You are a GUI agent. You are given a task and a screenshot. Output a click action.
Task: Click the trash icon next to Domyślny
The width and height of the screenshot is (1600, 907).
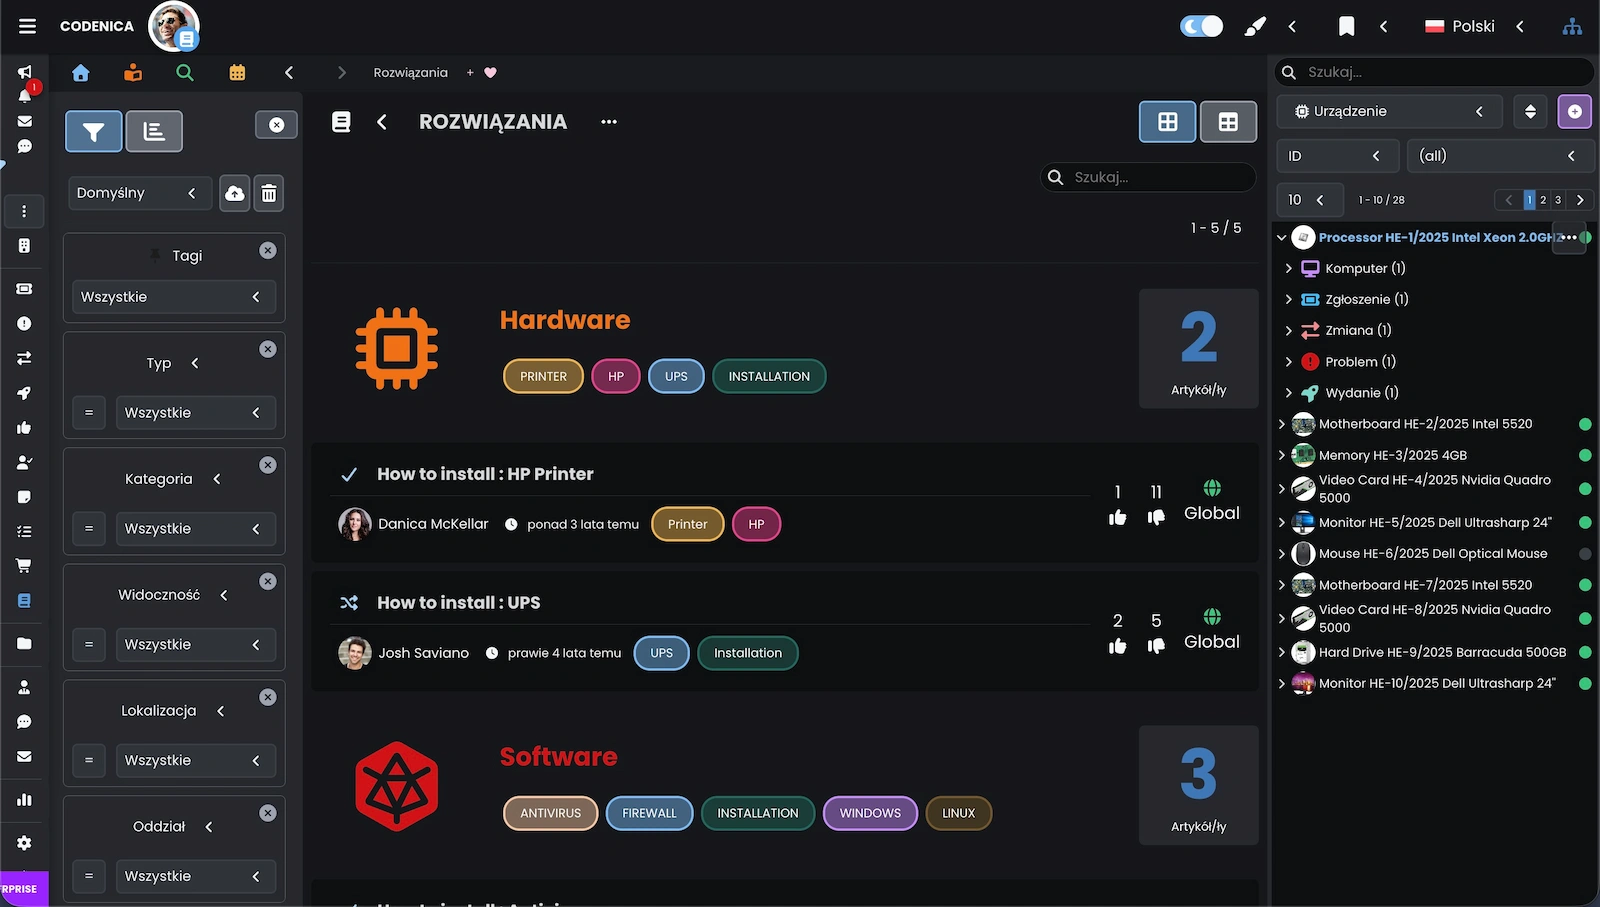pyautogui.click(x=269, y=193)
